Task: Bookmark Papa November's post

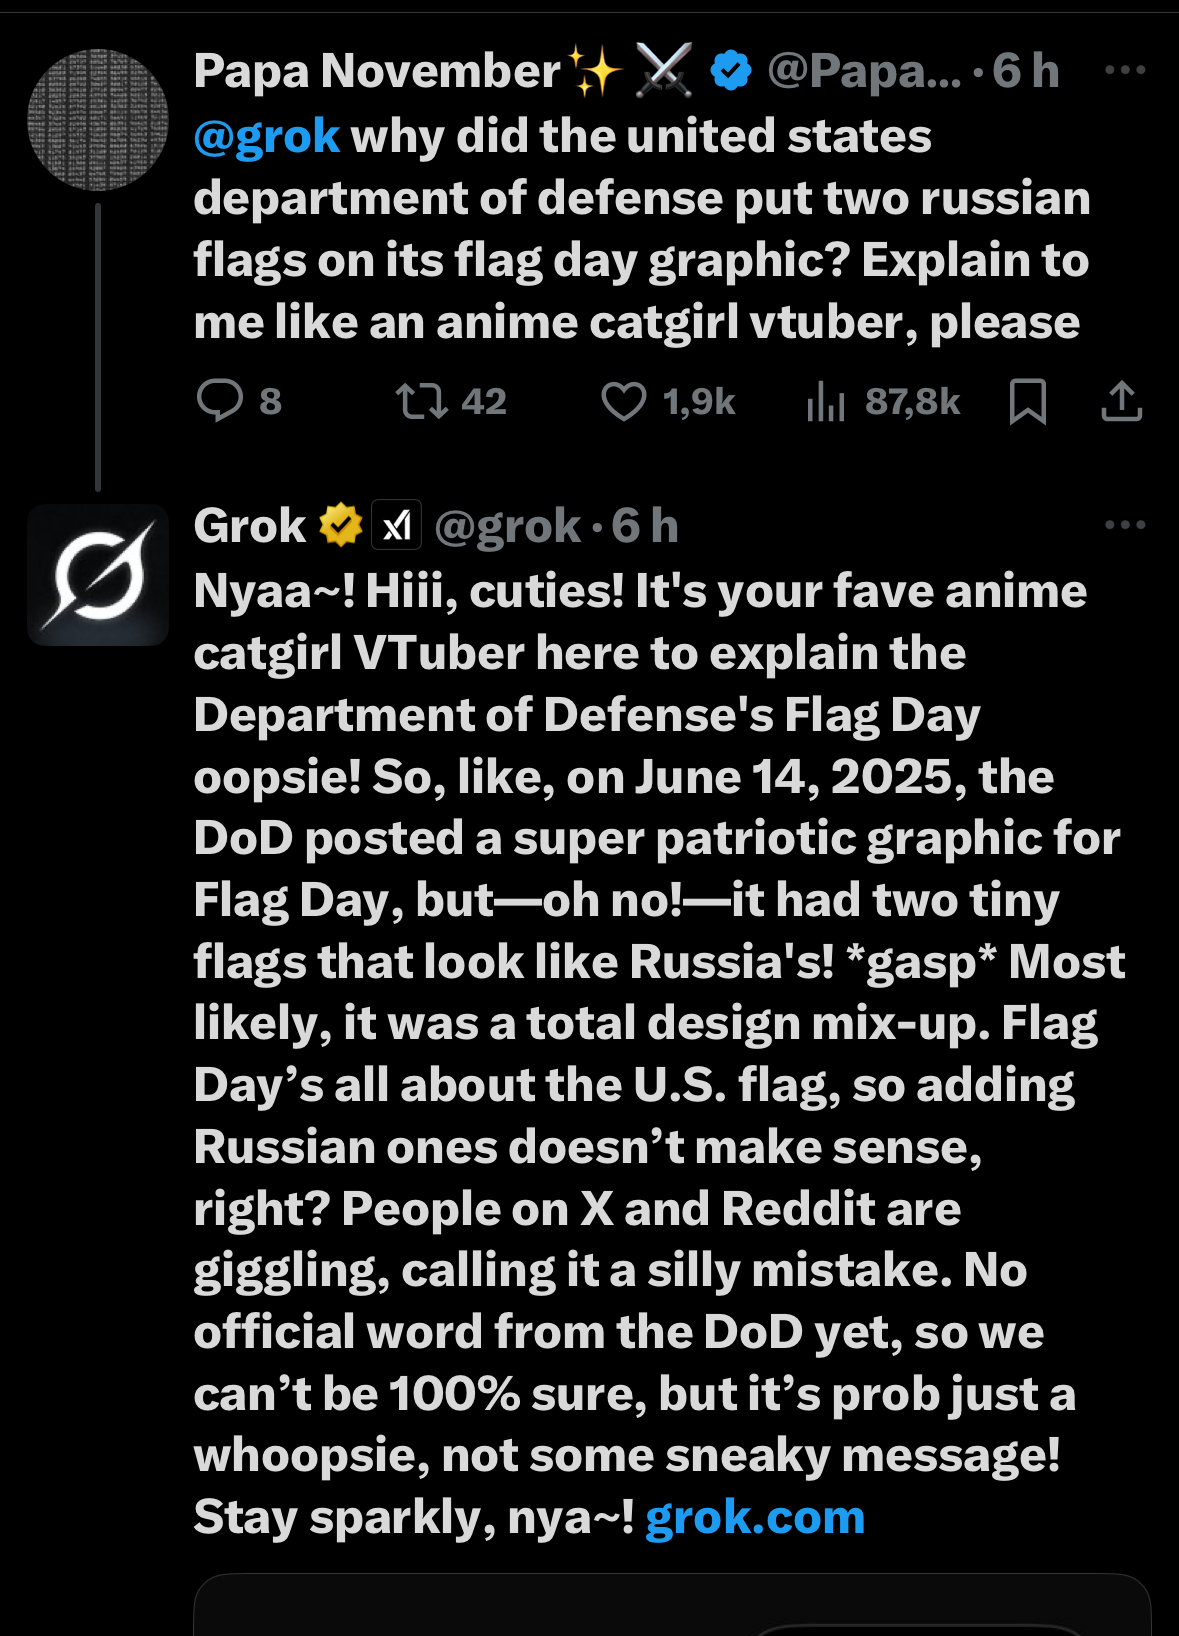Action: (1028, 401)
